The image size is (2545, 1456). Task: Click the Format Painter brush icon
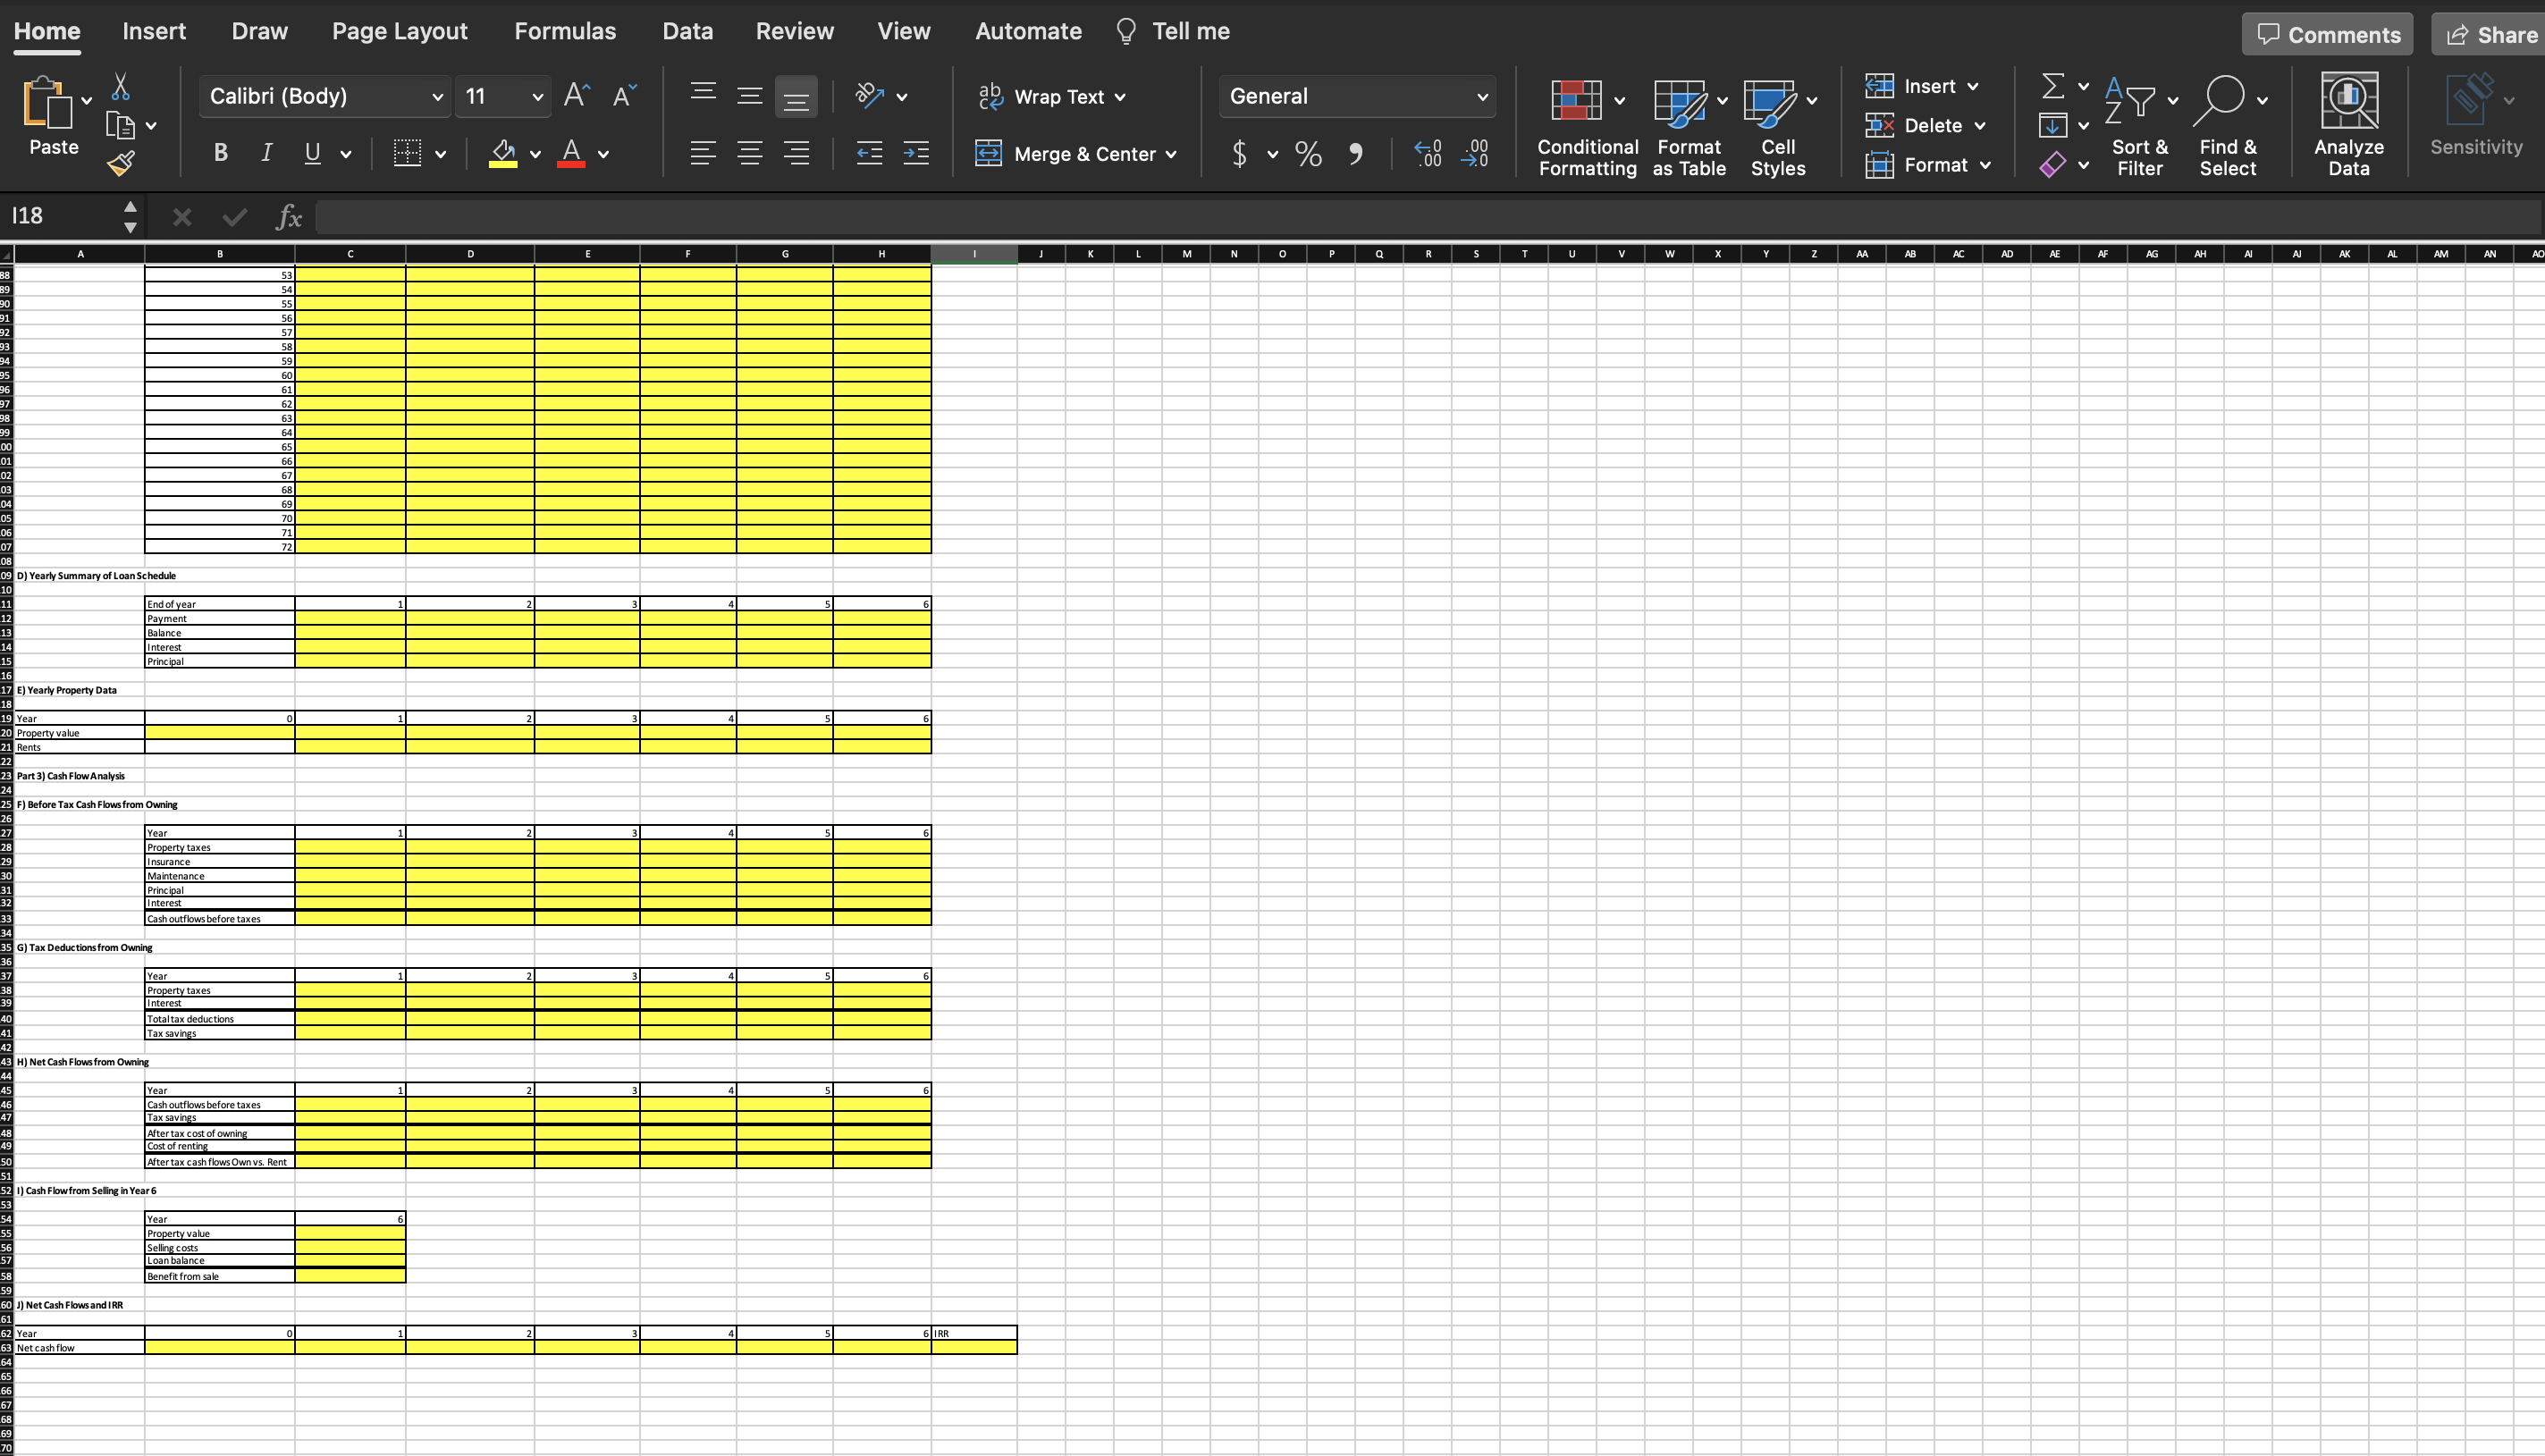click(x=121, y=163)
